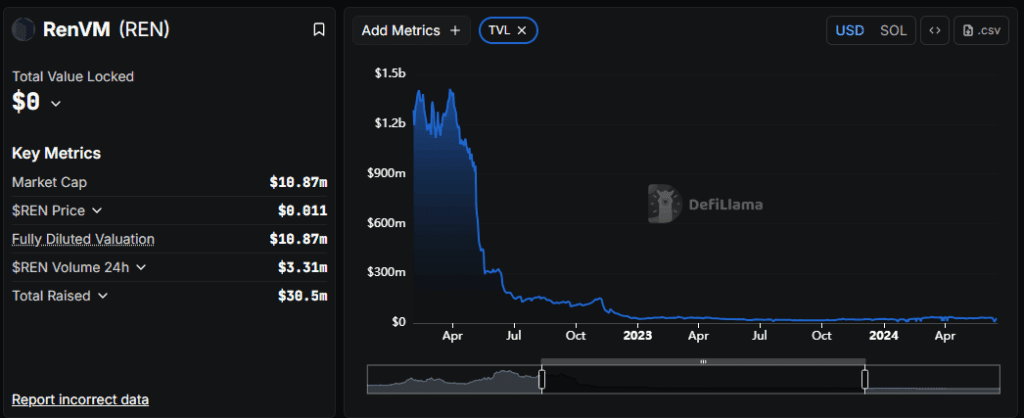Viewport: 1024px width, 418px height.
Task: Remove the TVL metric with X
Action: 522,30
